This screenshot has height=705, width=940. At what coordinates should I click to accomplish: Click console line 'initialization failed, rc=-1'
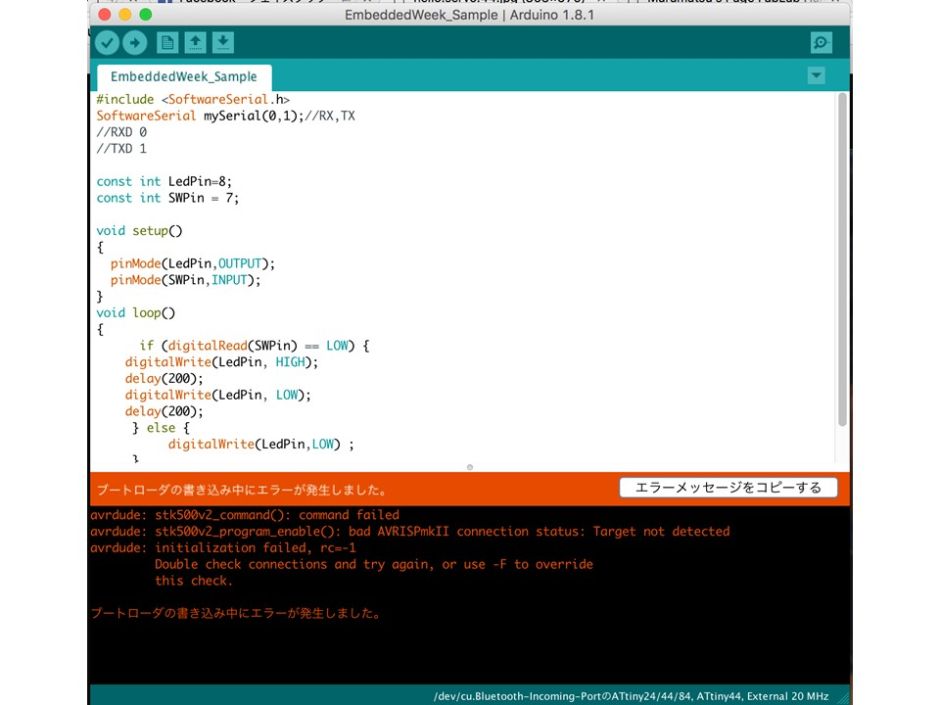coord(223,547)
